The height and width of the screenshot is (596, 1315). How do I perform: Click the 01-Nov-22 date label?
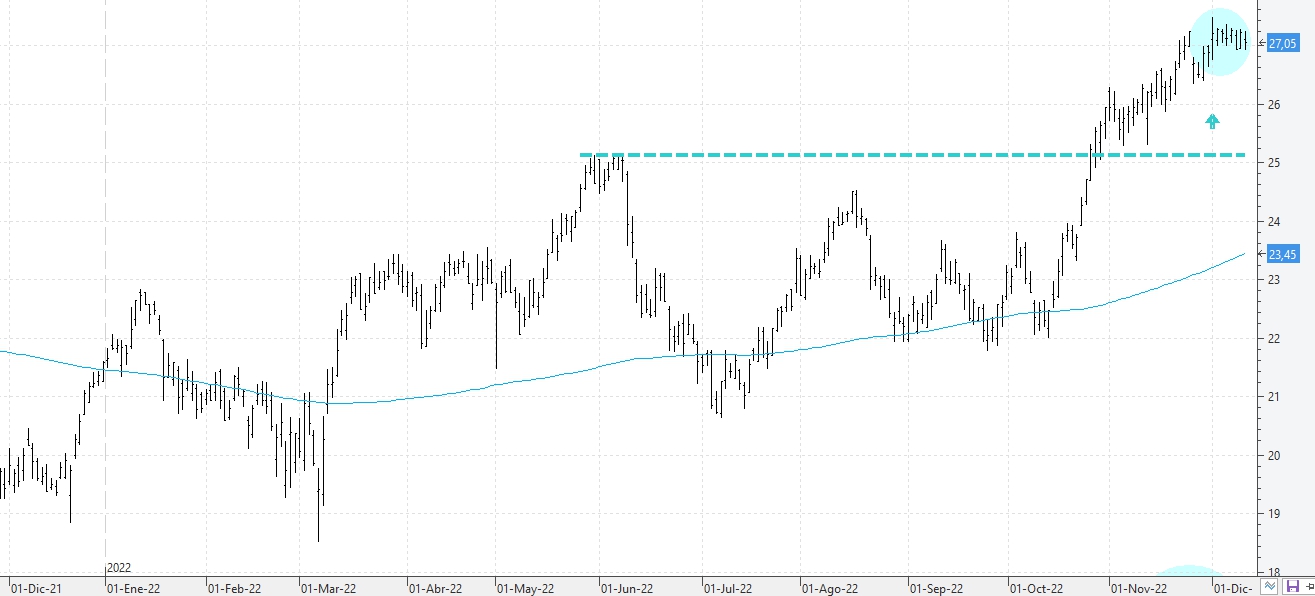[1140, 589]
